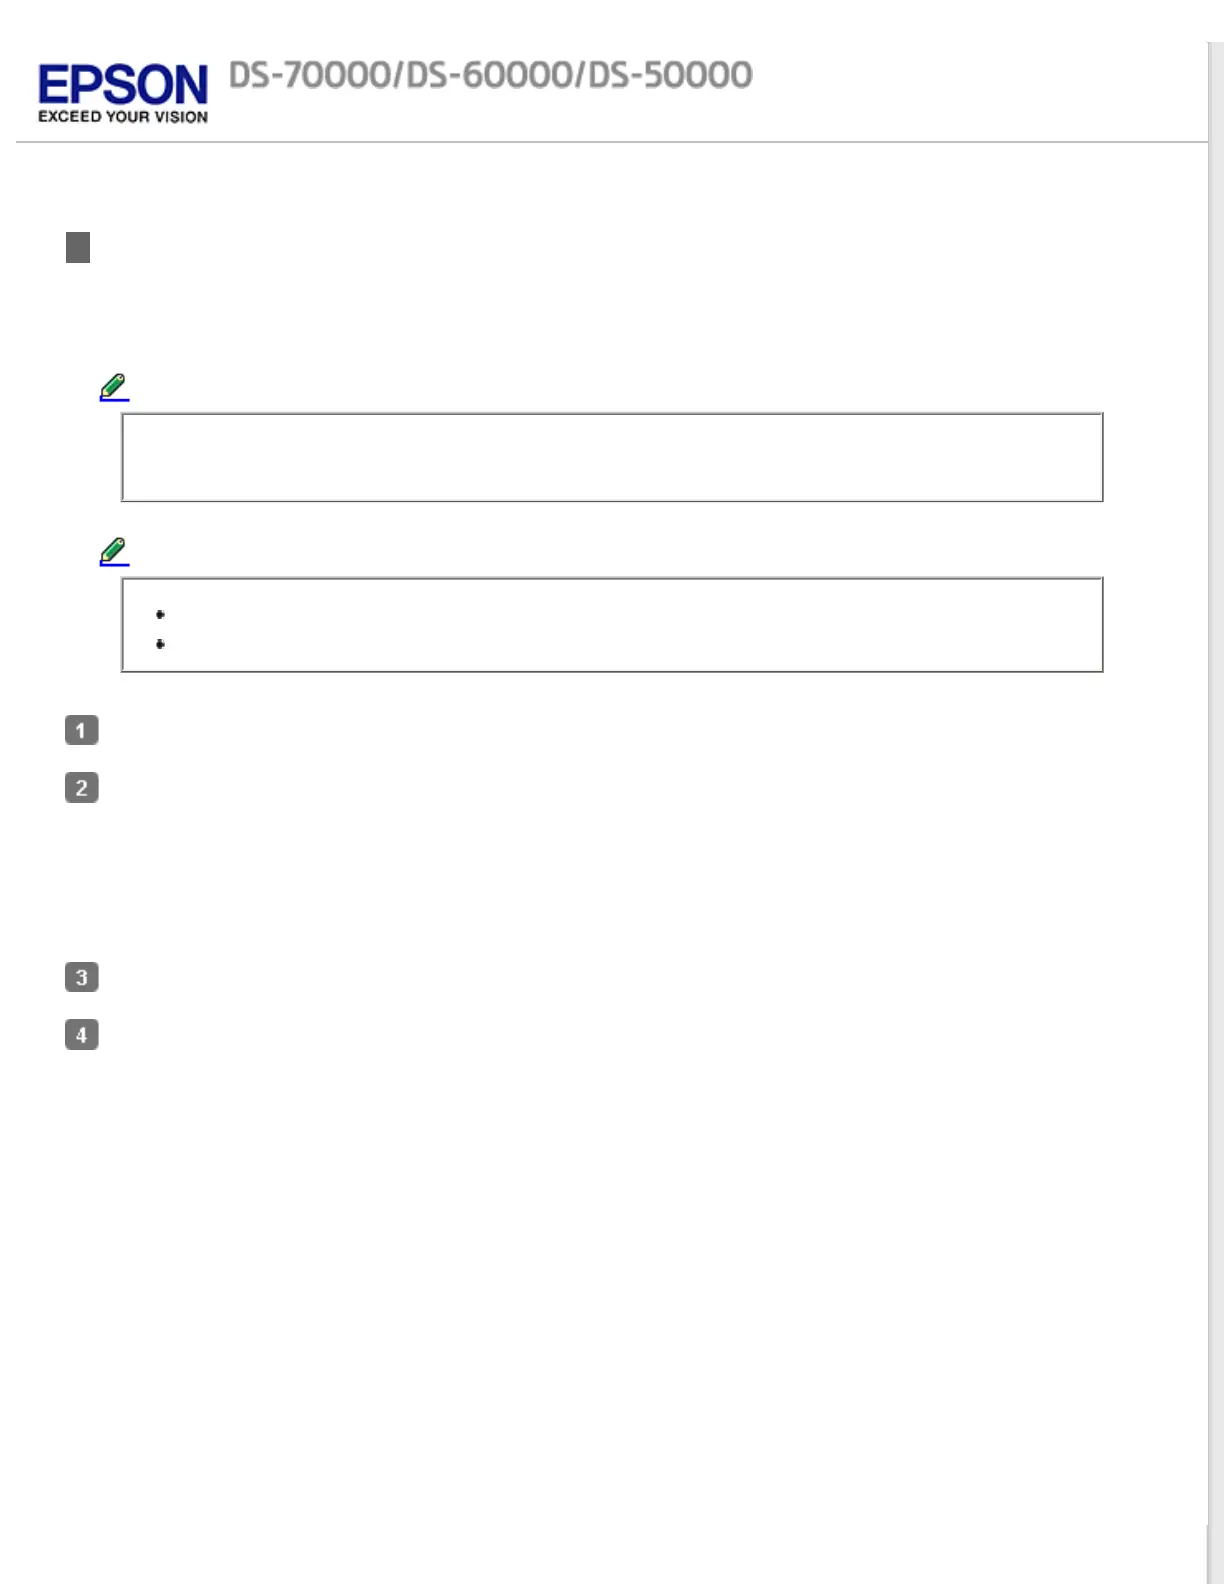This screenshot has width=1224, height=1584.
Task: Click the DS-50000 model name in header
Action: pos(670,75)
